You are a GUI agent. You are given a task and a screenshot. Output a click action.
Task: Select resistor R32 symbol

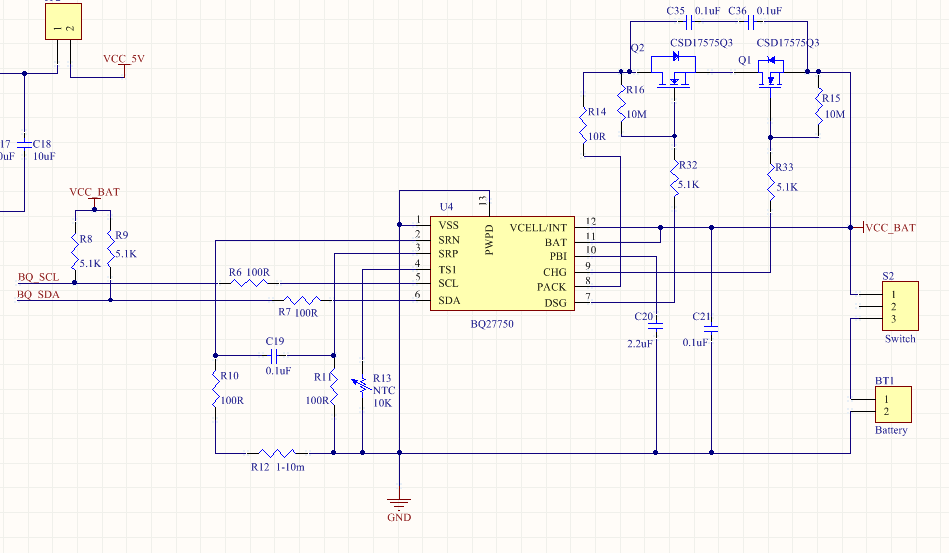[x=675, y=177]
